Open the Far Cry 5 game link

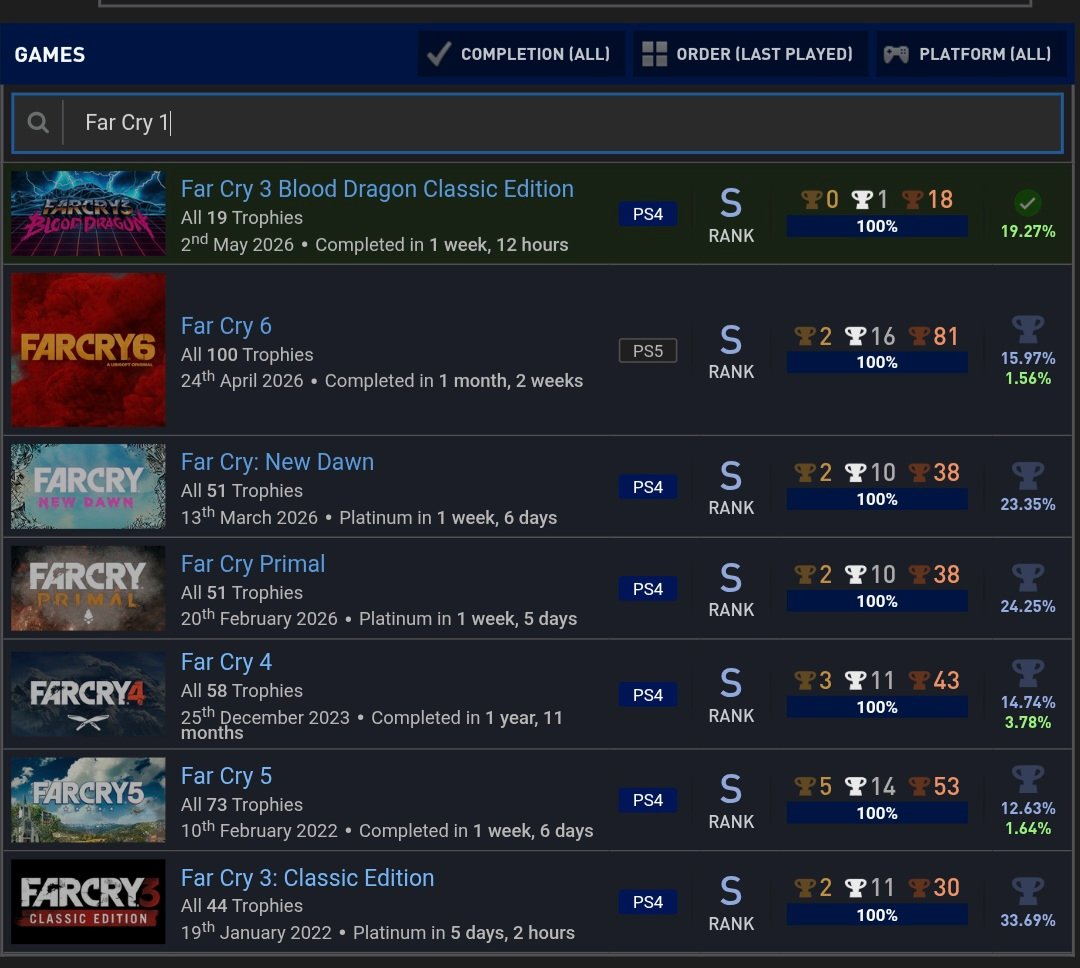[226, 776]
